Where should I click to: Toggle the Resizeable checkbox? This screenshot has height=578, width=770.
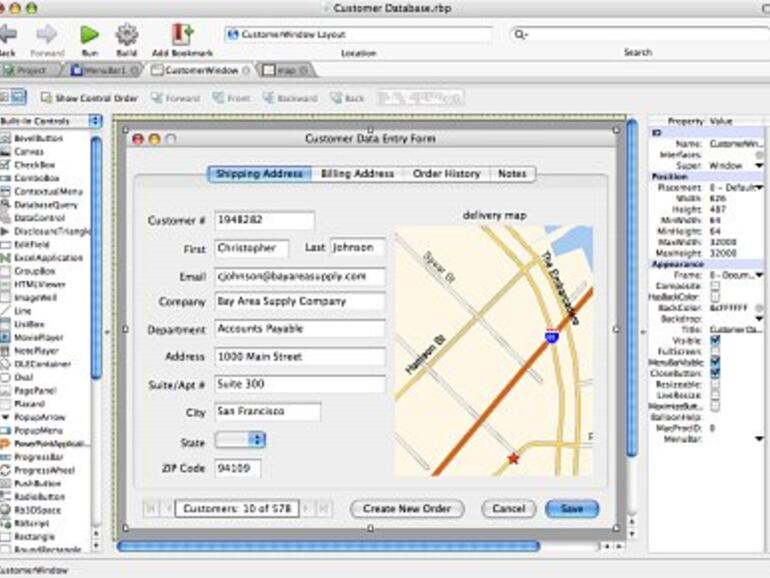715,384
